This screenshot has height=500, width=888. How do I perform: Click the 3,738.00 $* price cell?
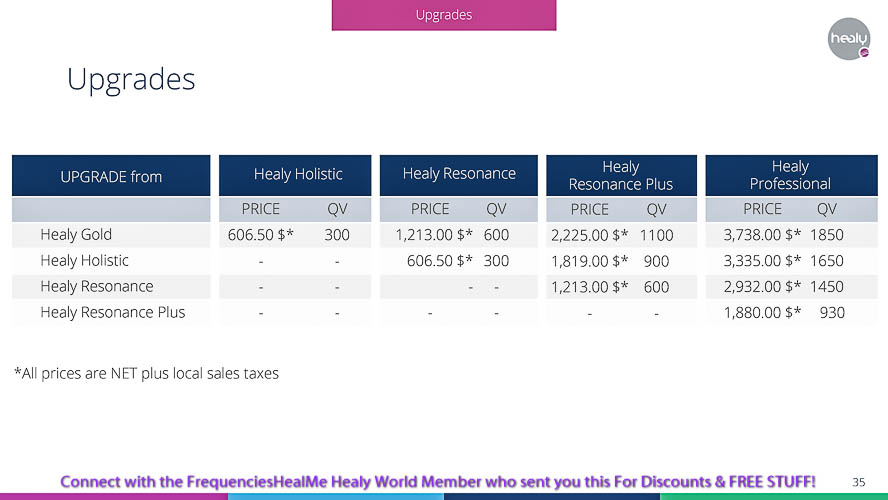pos(762,234)
